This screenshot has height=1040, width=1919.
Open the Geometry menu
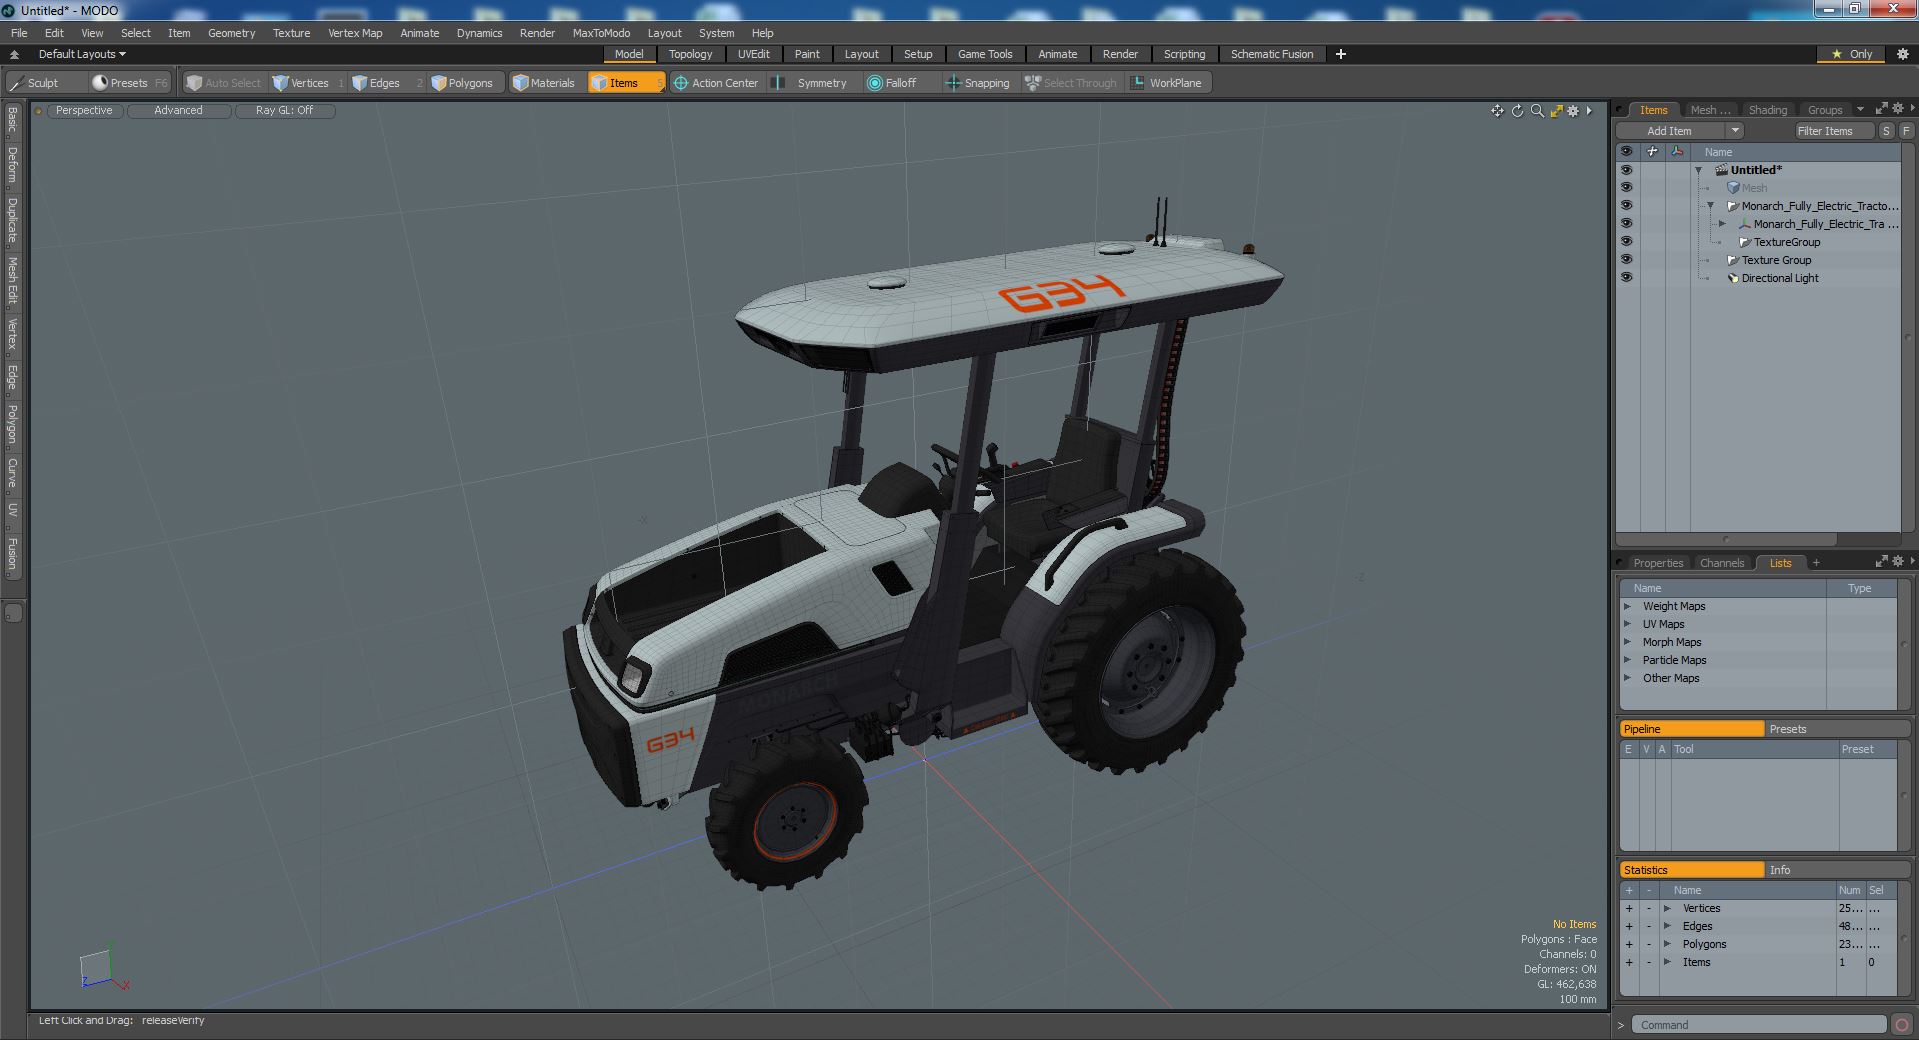point(231,33)
